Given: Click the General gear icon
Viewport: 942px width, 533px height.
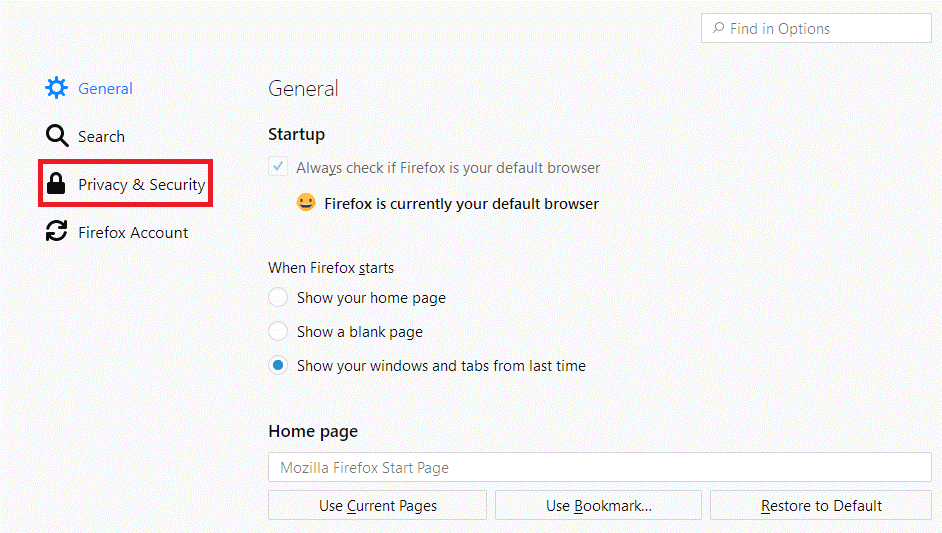Looking at the screenshot, I should pos(57,88).
